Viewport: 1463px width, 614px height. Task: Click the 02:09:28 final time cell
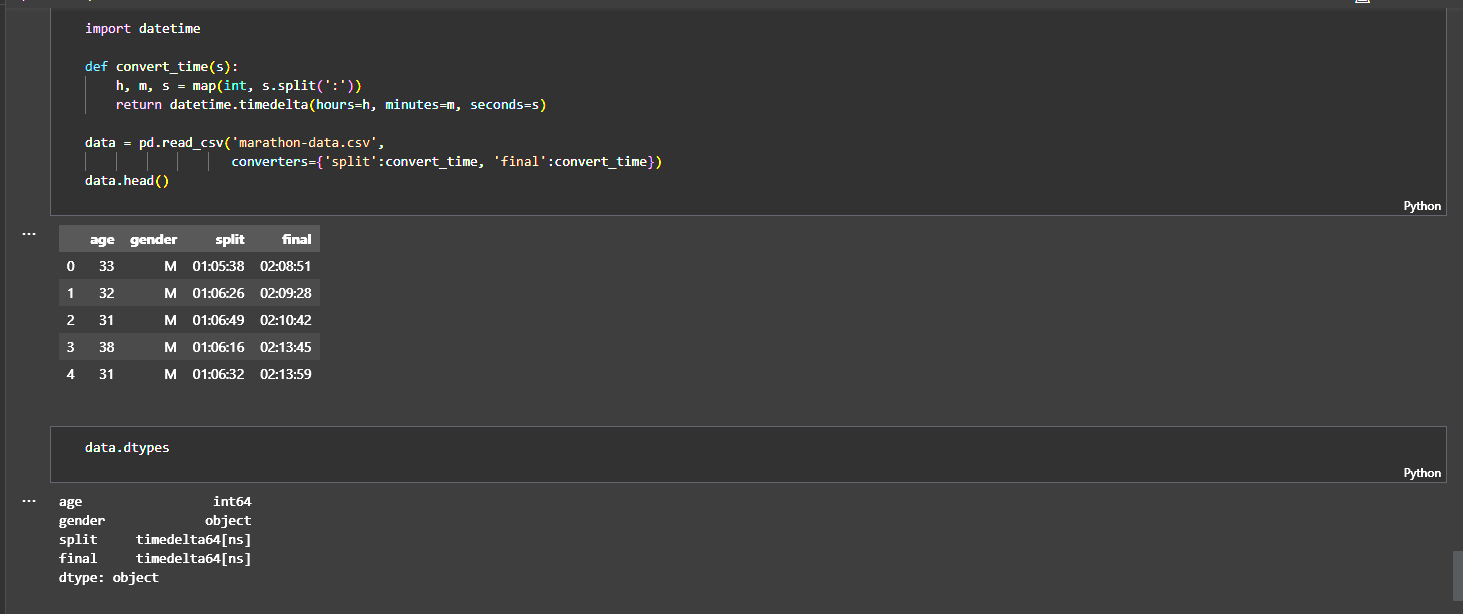[x=285, y=294]
